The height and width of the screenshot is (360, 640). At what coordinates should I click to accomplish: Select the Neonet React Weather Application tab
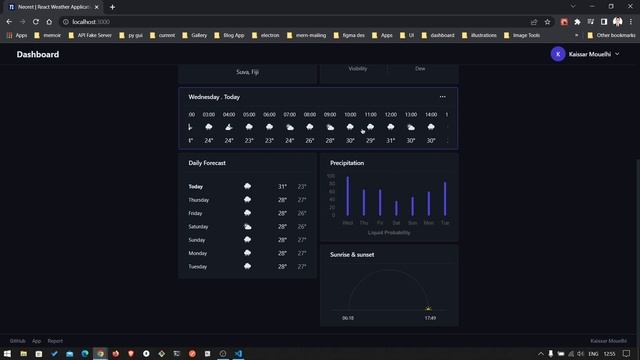(53, 7)
